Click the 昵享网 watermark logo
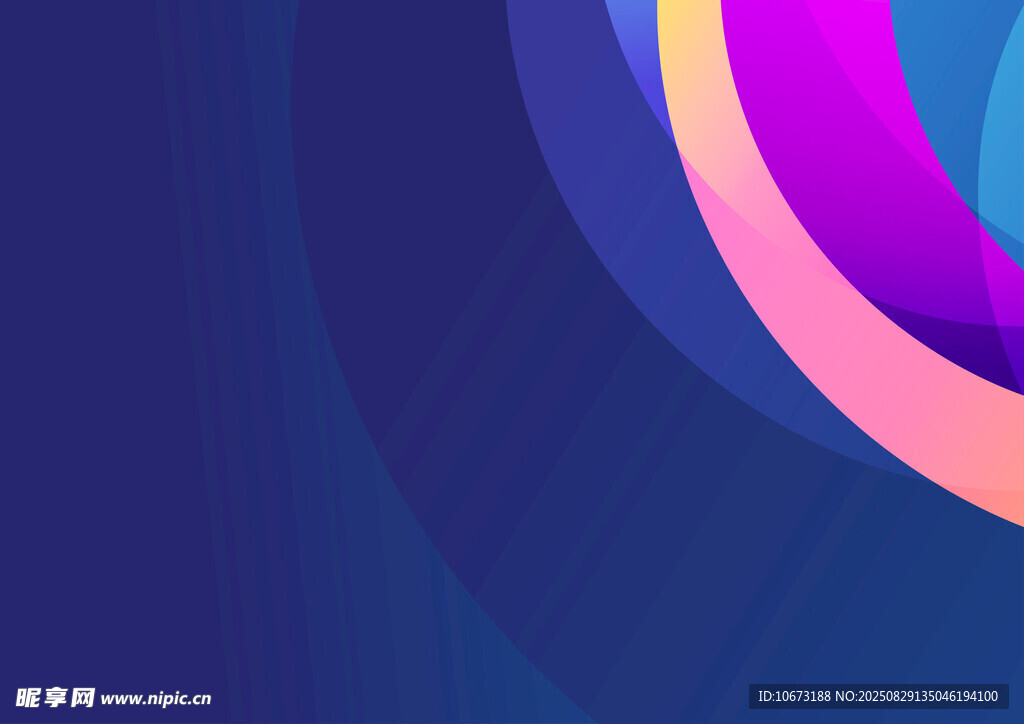This screenshot has height=724, width=1024. (x=55, y=697)
